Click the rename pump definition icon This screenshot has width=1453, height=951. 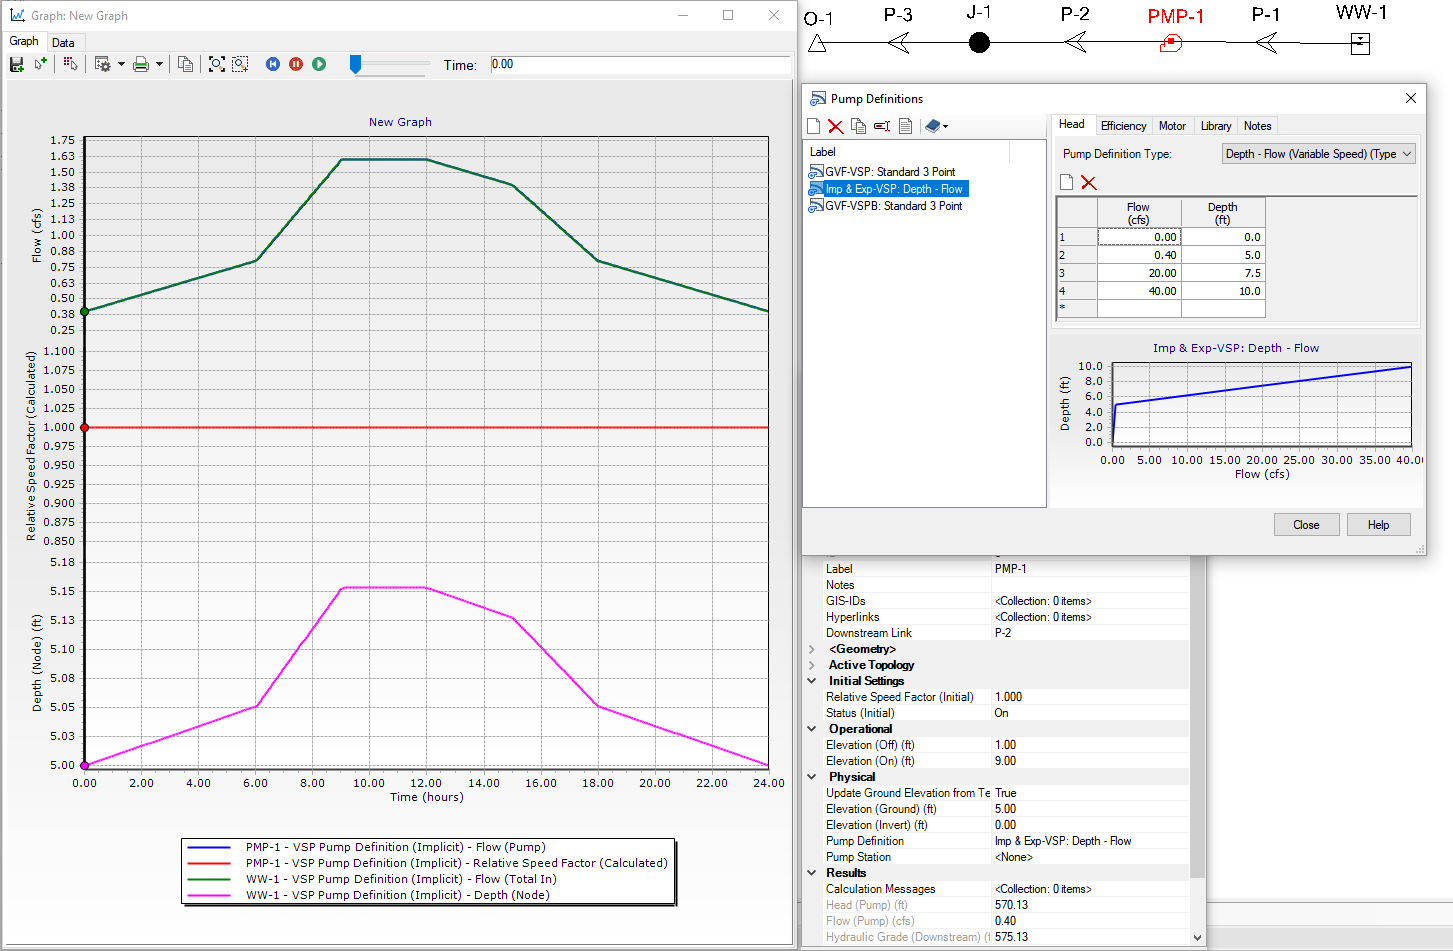tap(882, 126)
